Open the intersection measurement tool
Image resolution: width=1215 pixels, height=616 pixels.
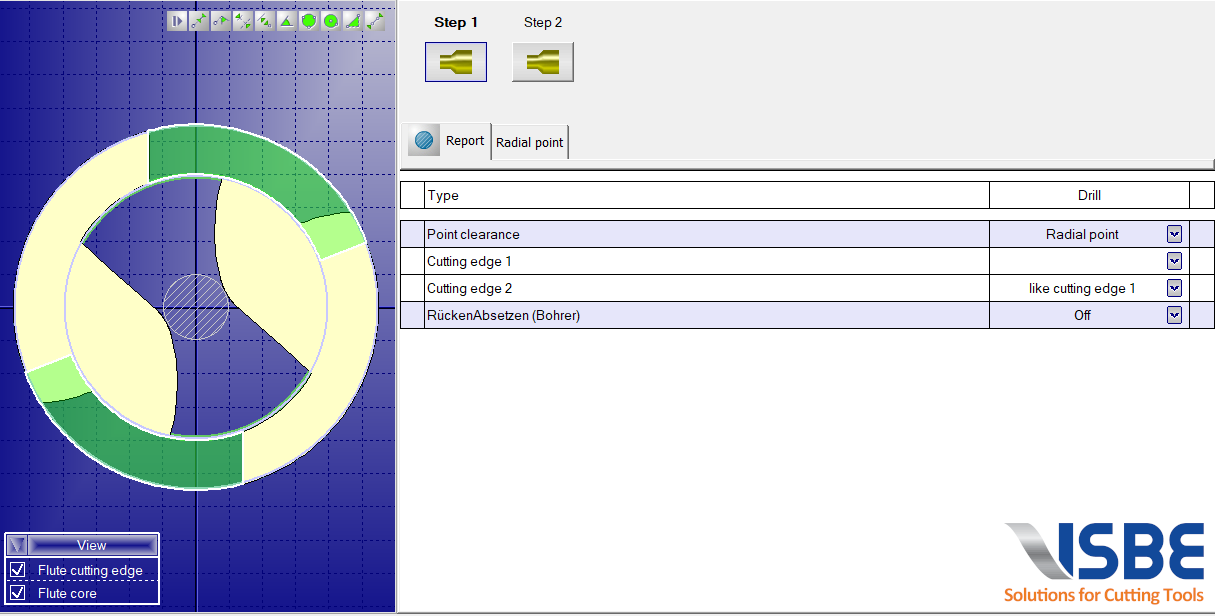pos(243,20)
